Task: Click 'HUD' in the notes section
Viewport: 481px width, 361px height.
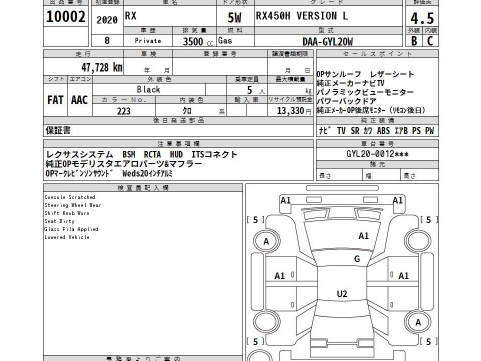Action: [176, 154]
